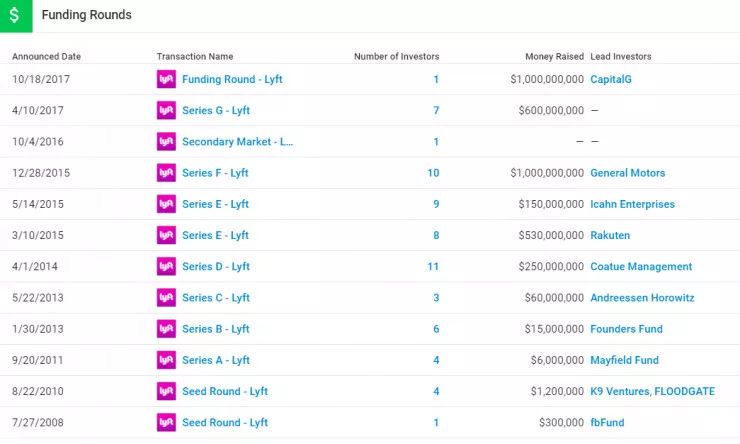Click investor count 10 for Series F
The height and width of the screenshot is (444, 740).
coord(433,173)
